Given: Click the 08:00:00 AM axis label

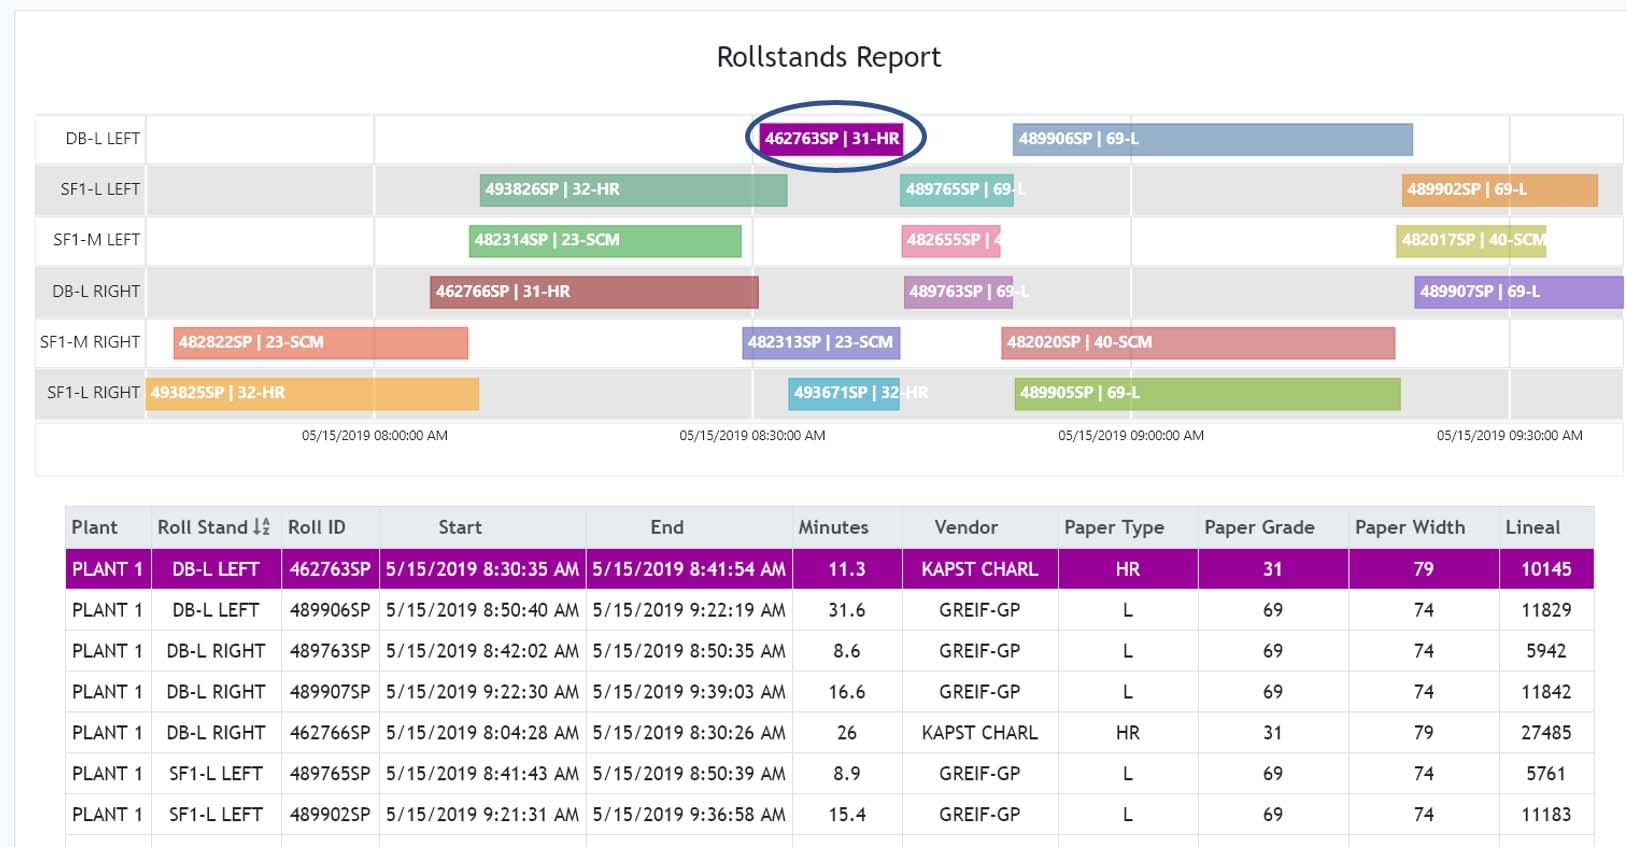Looking at the screenshot, I should click(x=375, y=436).
